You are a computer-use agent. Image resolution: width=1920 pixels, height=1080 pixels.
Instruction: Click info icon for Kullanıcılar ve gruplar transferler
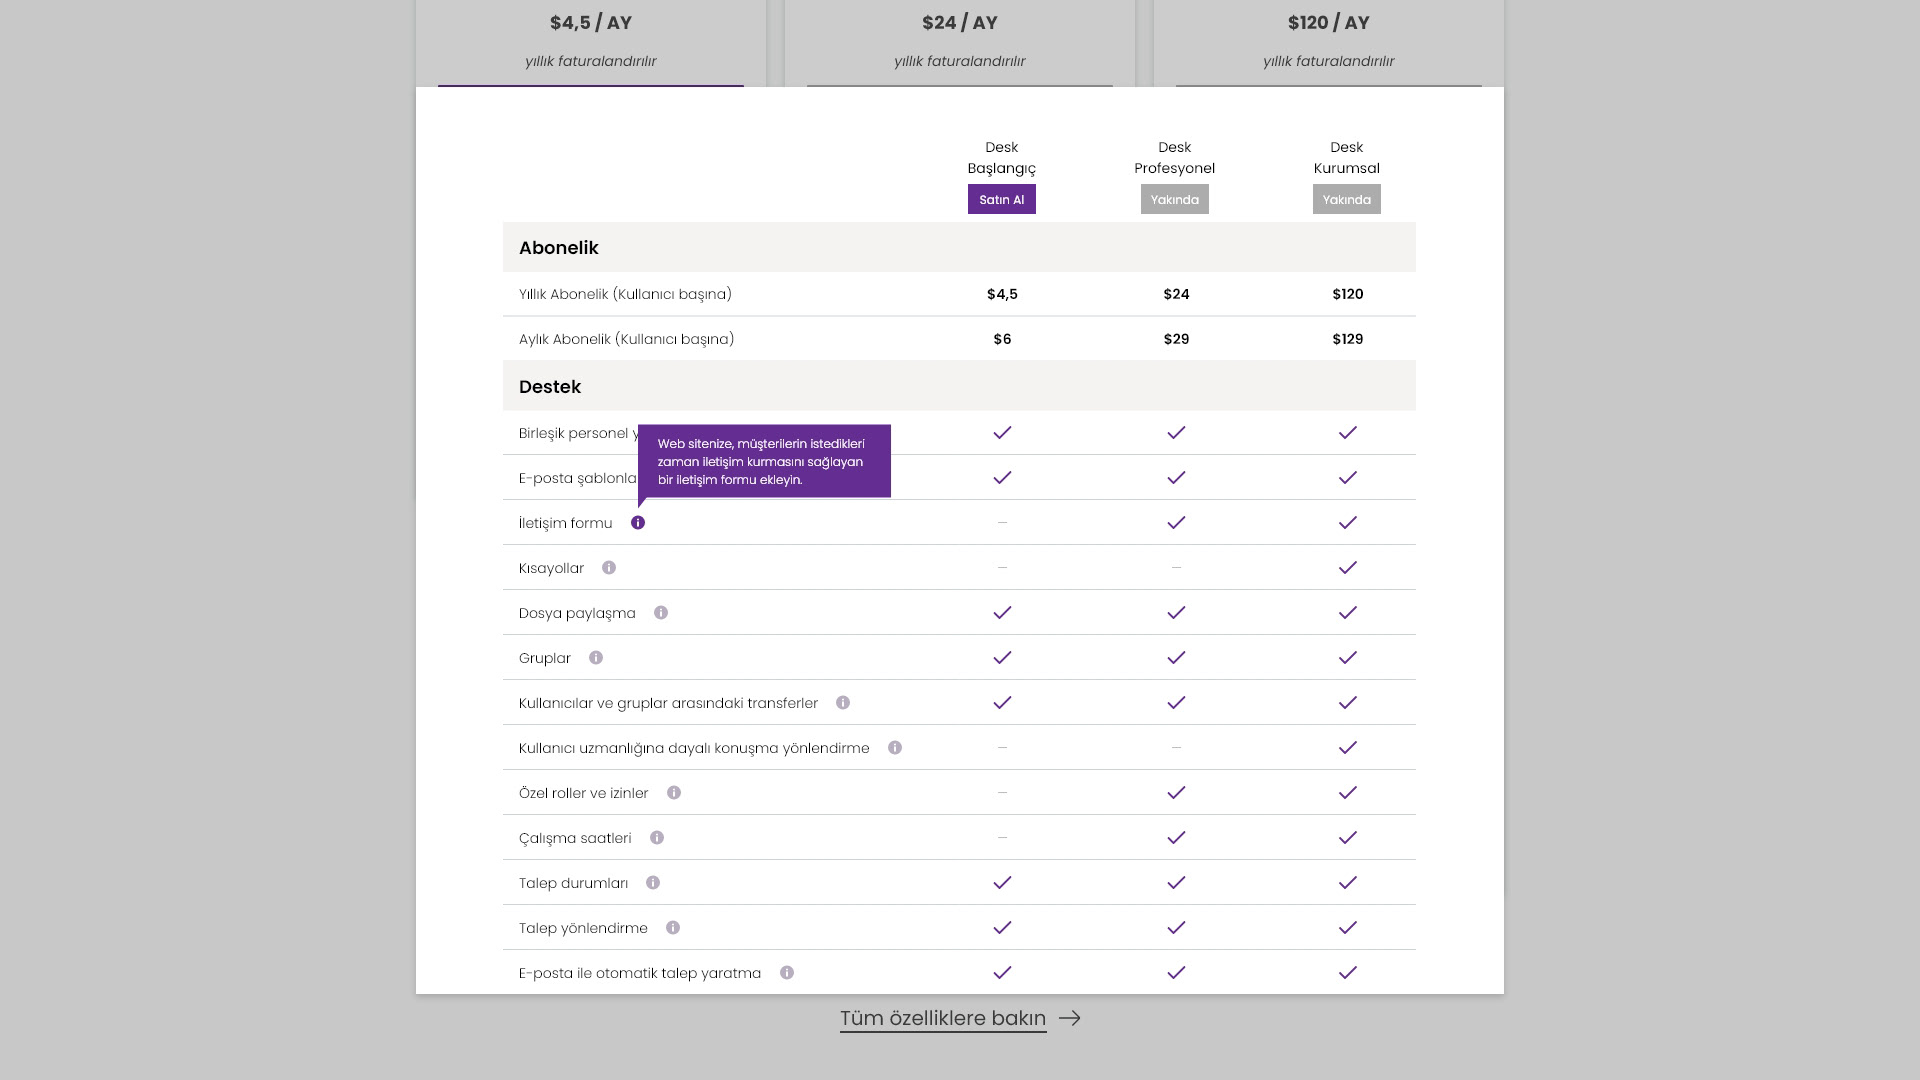843,703
